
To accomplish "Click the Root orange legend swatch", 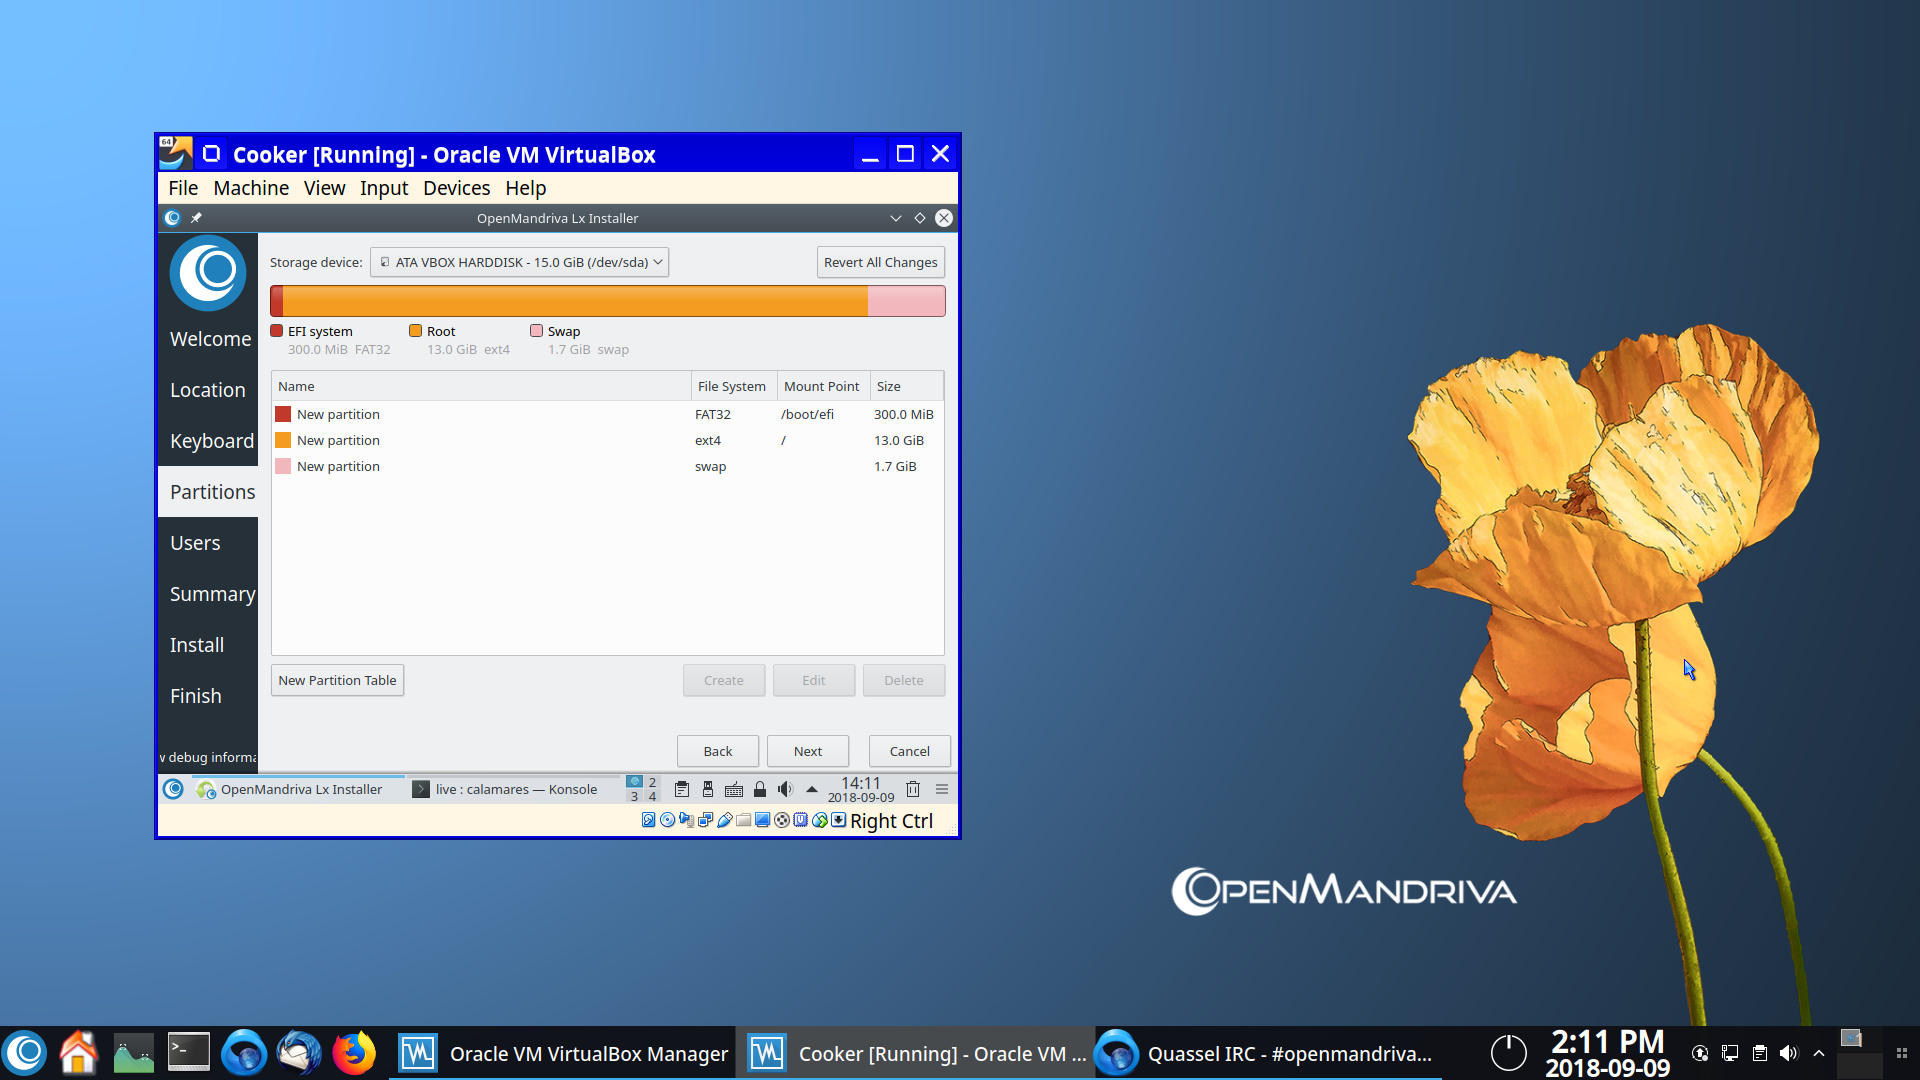I will 415,331.
